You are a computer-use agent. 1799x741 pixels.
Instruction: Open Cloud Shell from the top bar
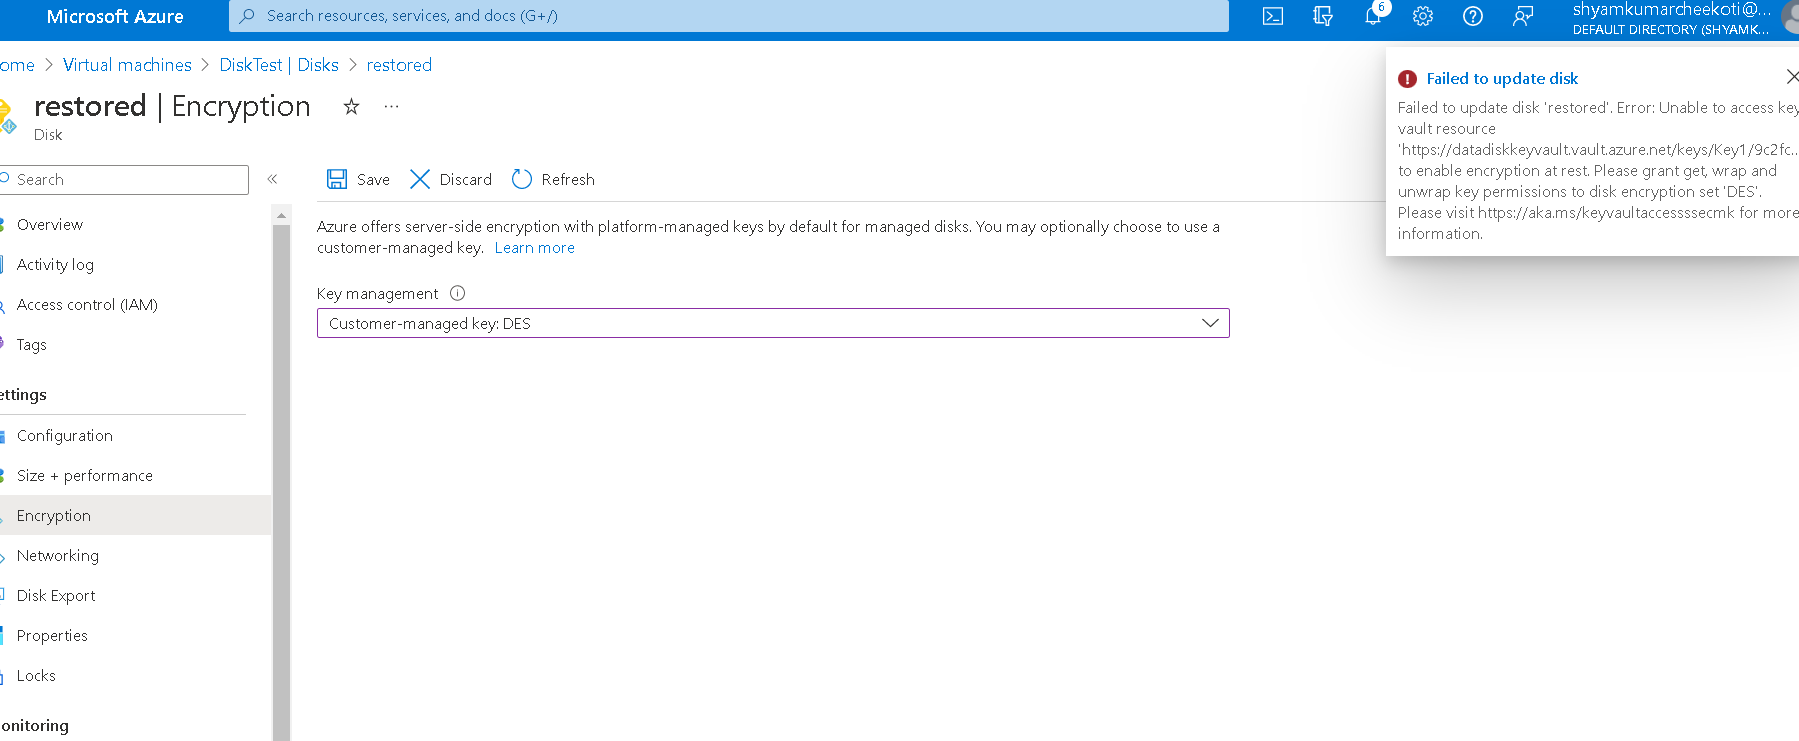[x=1273, y=16]
